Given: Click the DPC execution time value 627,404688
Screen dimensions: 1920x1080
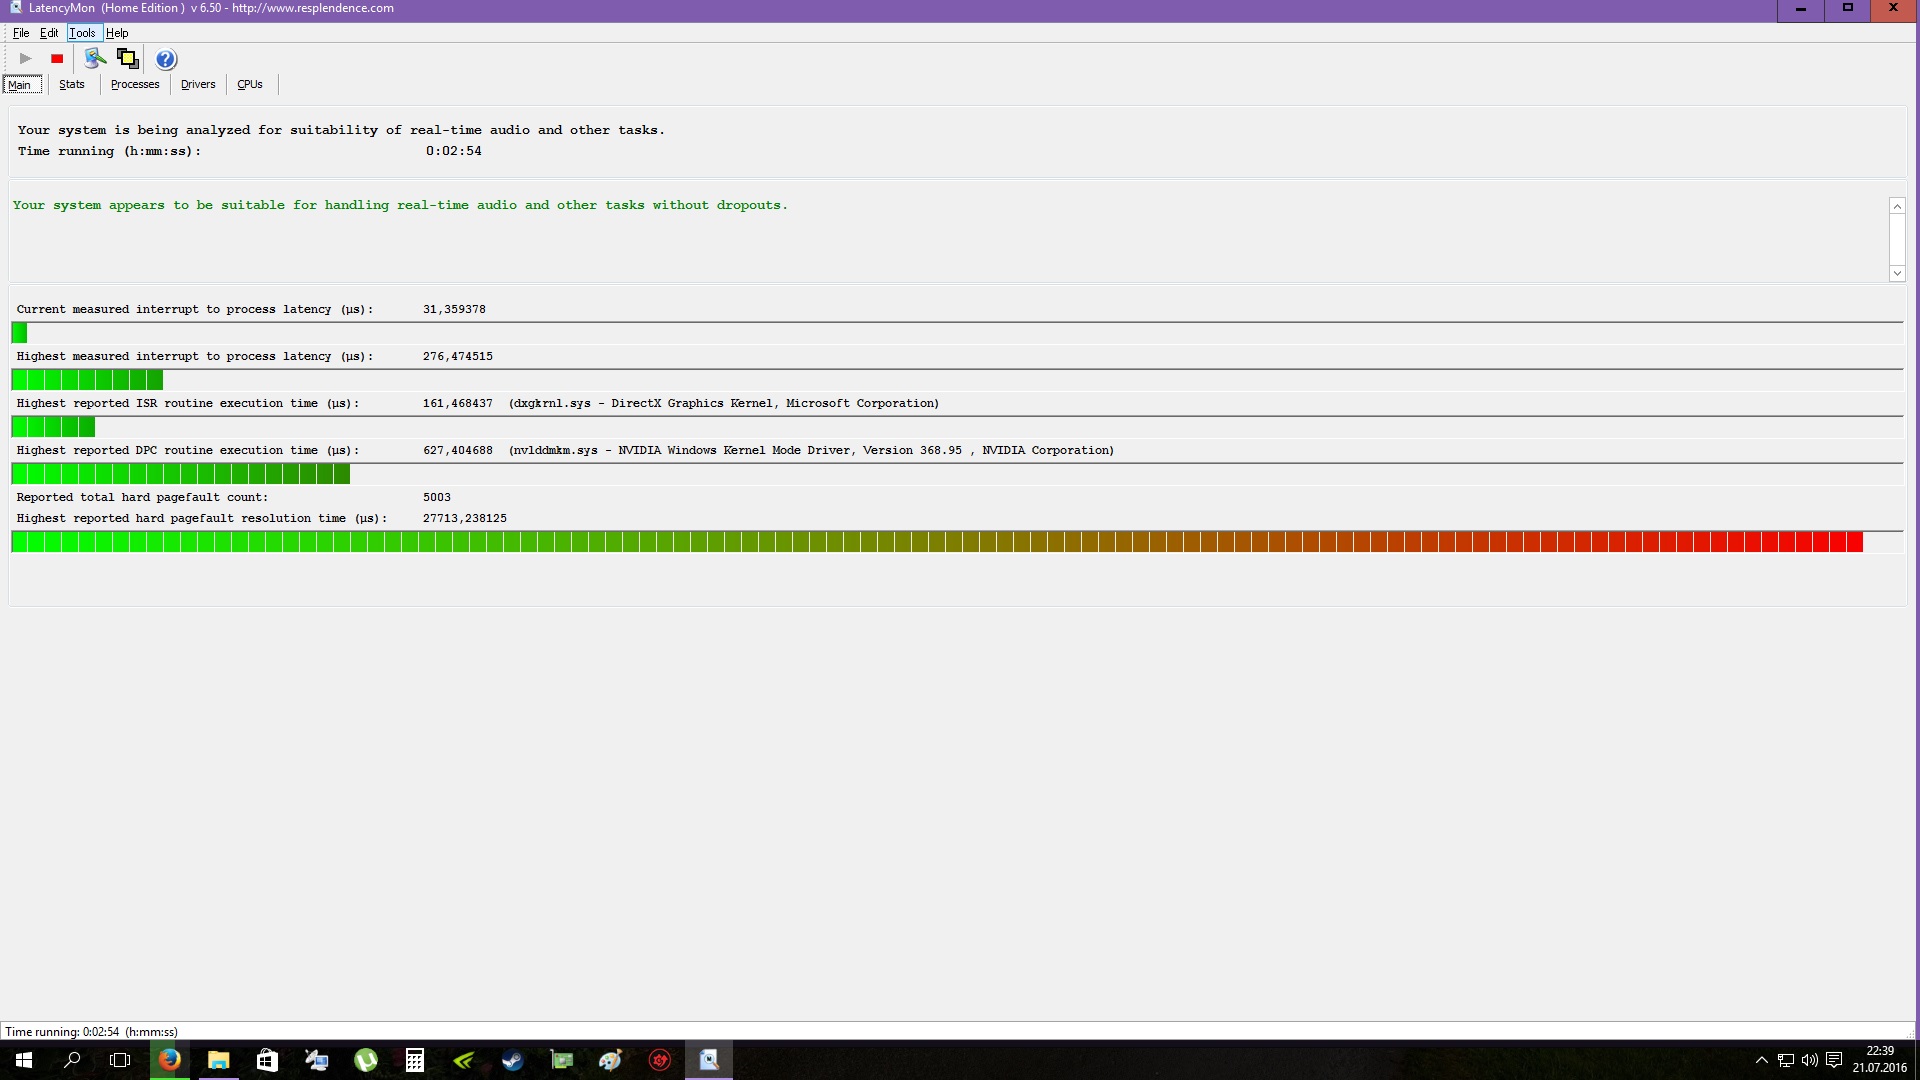Looking at the screenshot, I should coord(458,450).
